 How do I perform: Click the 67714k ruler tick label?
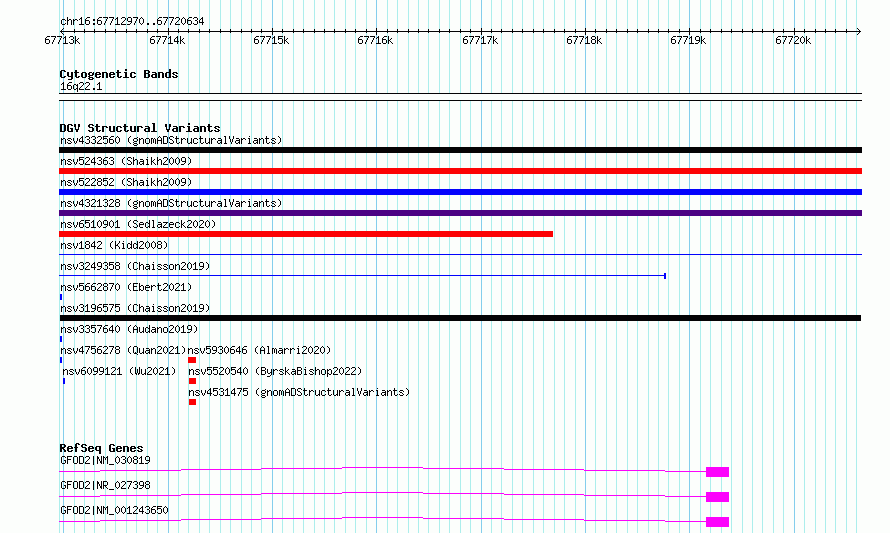[167, 41]
